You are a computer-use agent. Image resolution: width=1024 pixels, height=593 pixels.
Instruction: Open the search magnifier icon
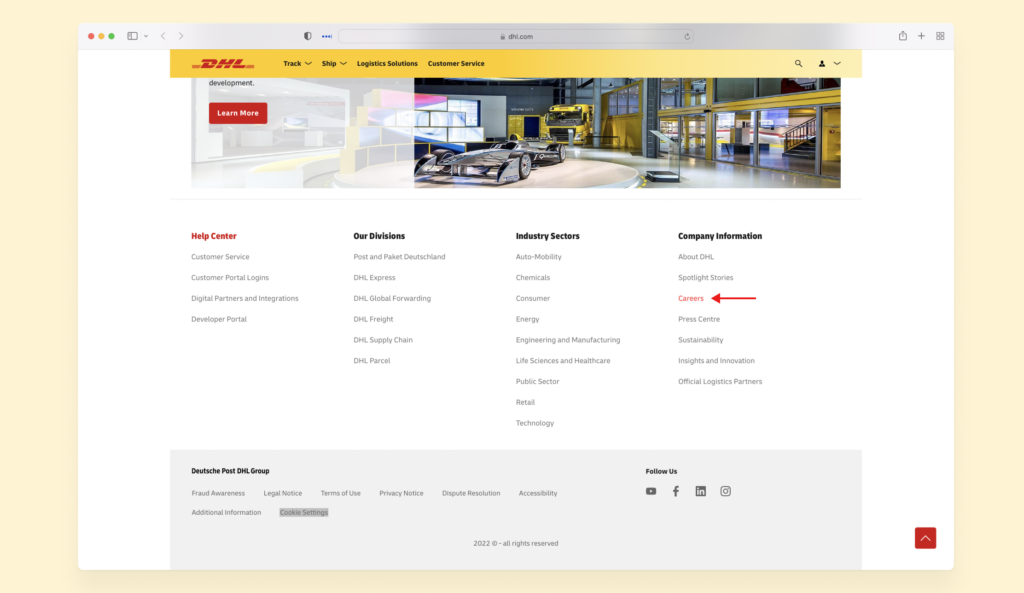pyautogui.click(x=798, y=63)
